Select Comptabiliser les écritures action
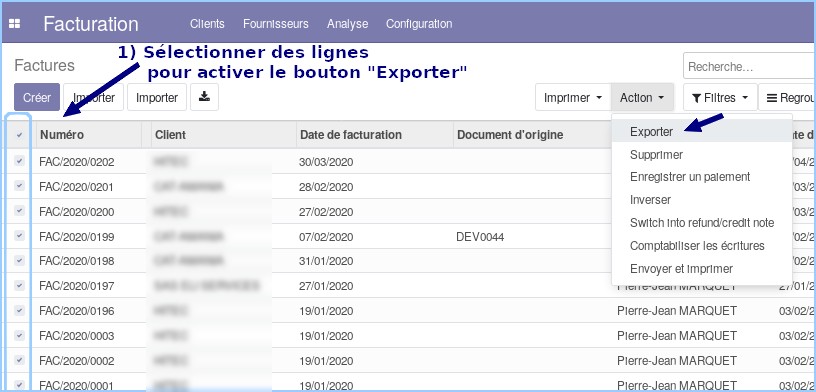Viewport: 816px width, 392px height. pos(702,246)
